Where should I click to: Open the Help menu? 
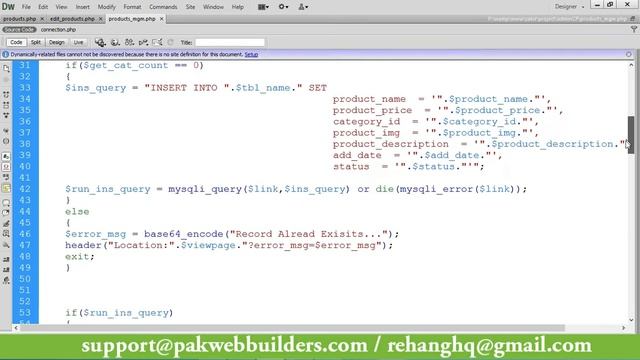click(238, 7)
